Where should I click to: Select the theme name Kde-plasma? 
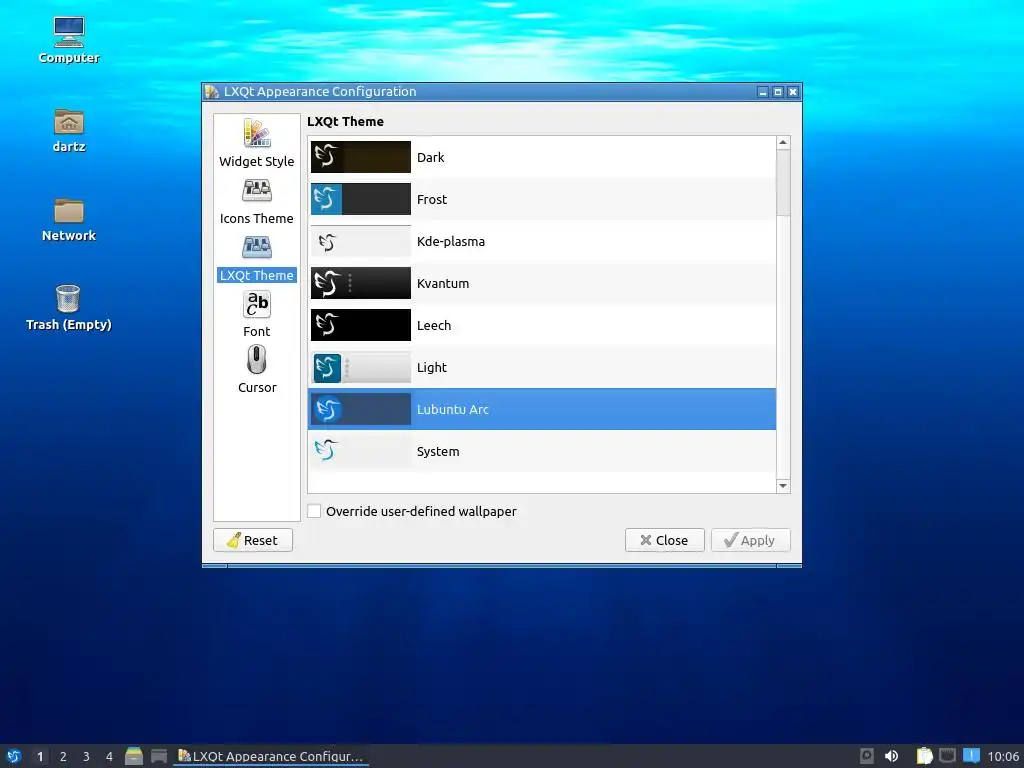click(x=451, y=242)
